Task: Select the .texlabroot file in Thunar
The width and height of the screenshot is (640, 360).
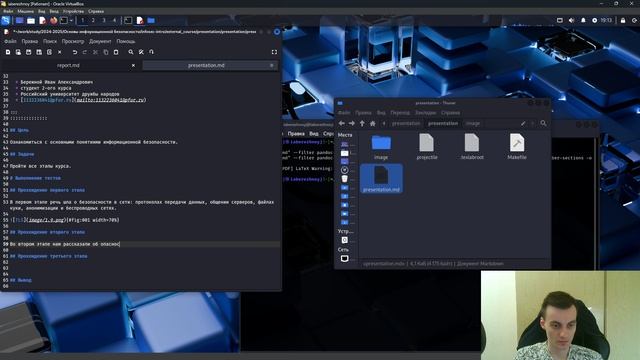Action: pyautogui.click(x=472, y=147)
